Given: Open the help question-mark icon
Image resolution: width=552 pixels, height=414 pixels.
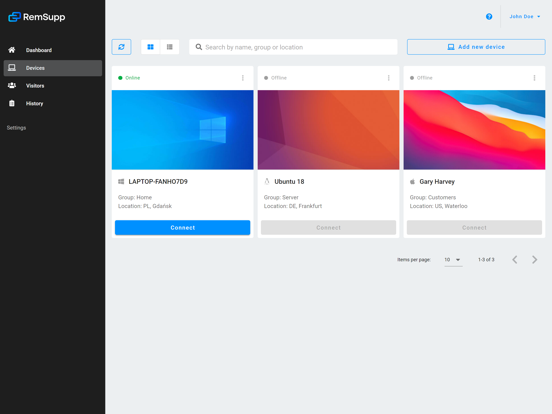Looking at the screenshot, I should coord(489,17).
